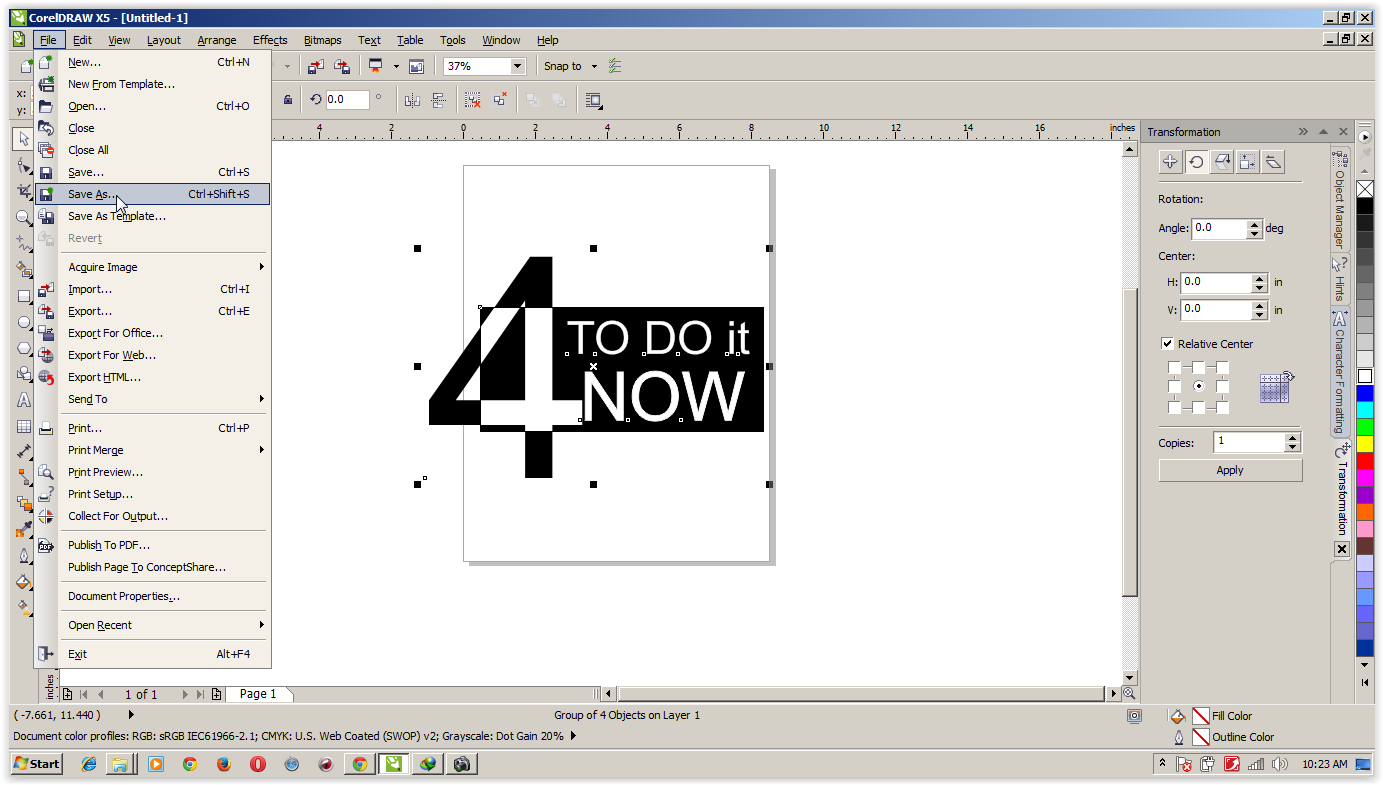Select the top-left anchor radio in Transformation docker
The width and height of the screenshot is (1383, 785).
point(1172,367)
